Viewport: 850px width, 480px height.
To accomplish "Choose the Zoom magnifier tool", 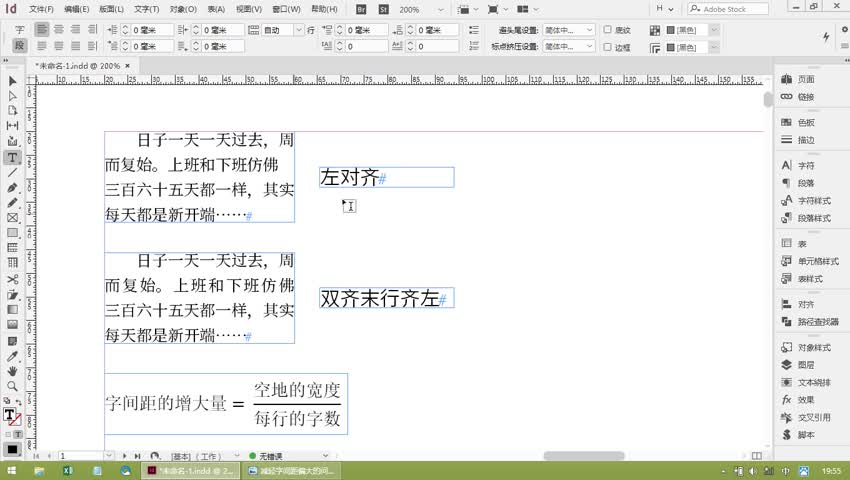I will (12, 386).
